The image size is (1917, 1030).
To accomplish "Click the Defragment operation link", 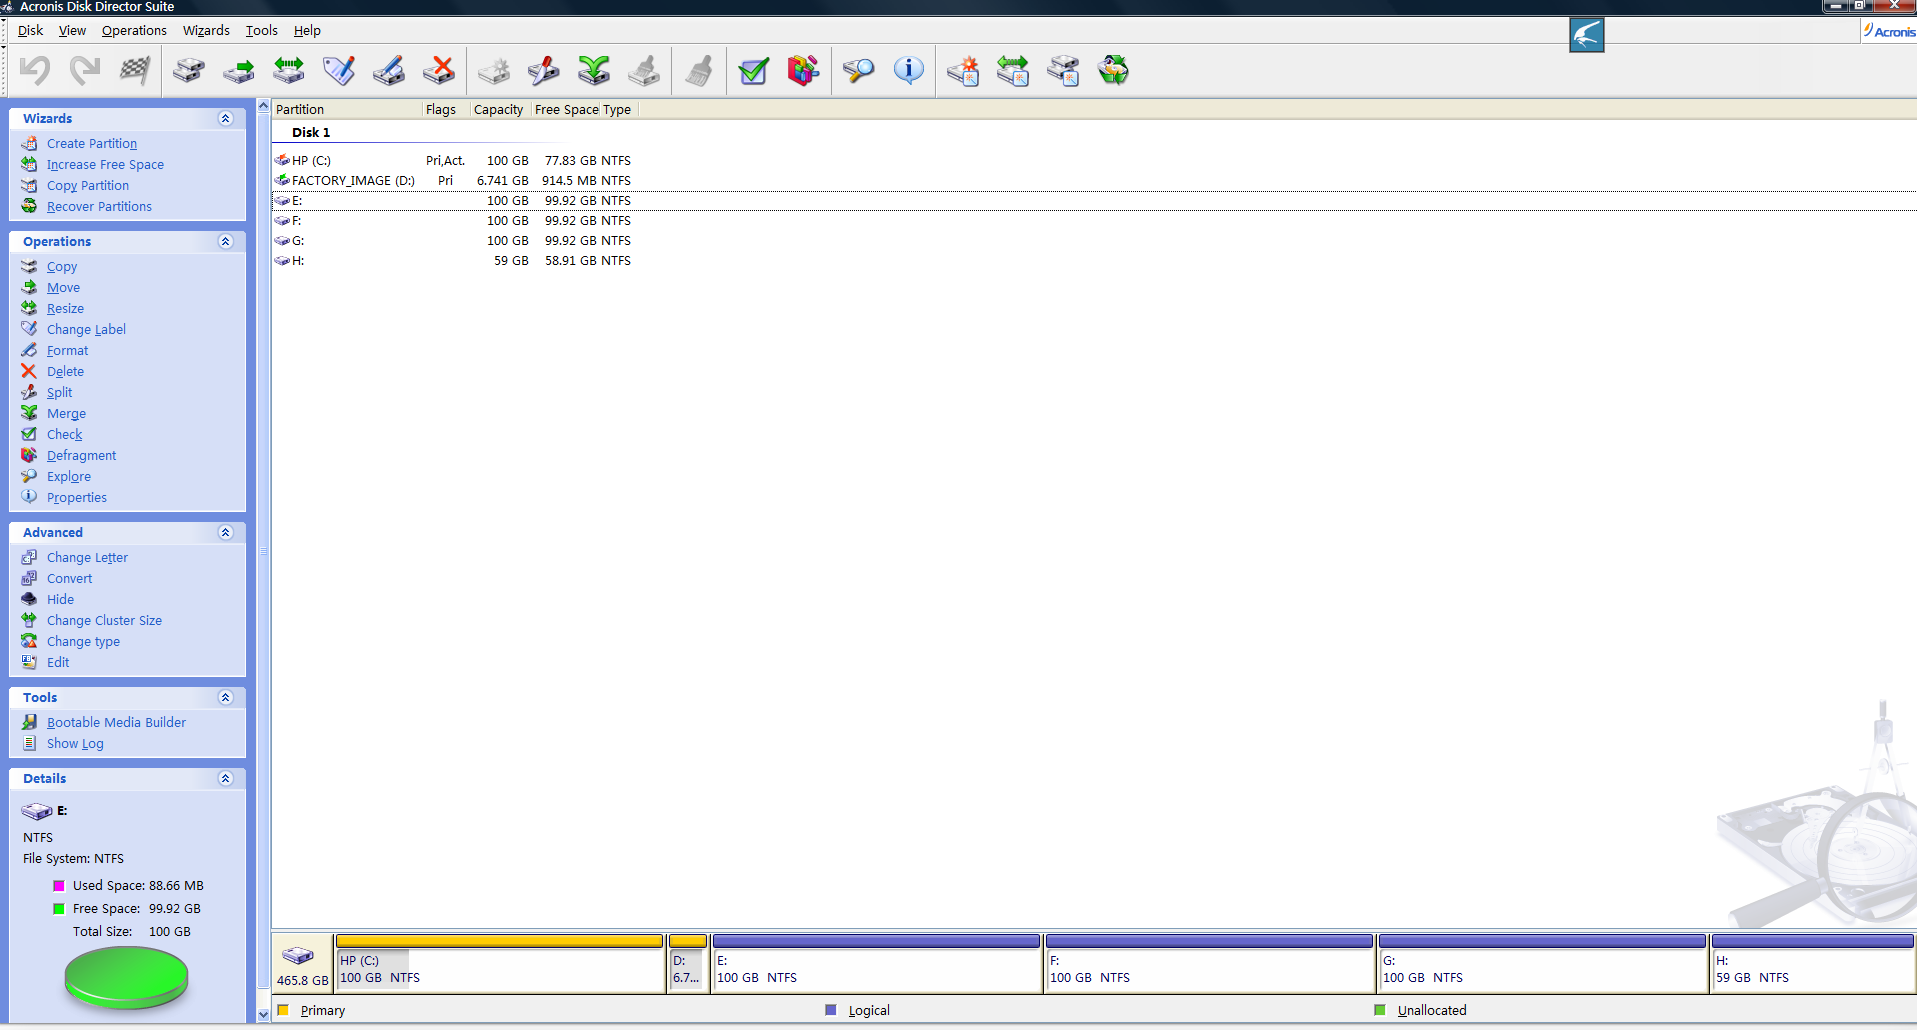I will (x=81, y=456).
